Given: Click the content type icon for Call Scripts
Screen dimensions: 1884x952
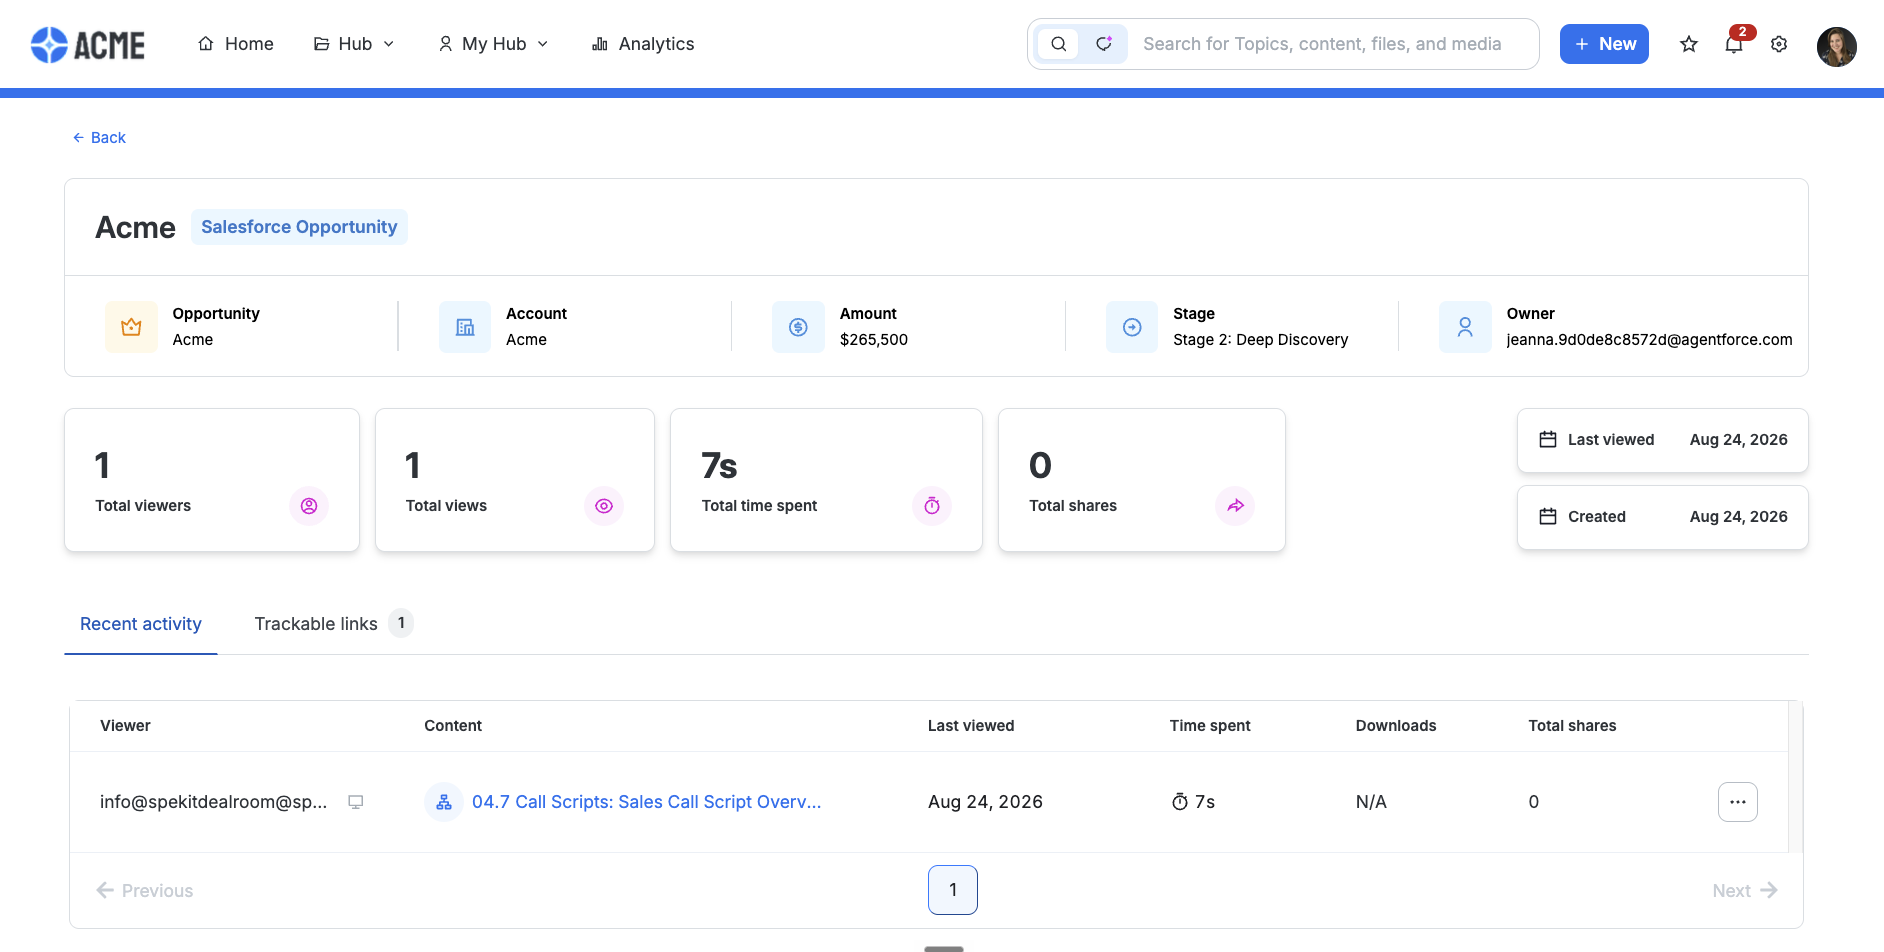Looking at the screenshot, I should coord(444,802).
